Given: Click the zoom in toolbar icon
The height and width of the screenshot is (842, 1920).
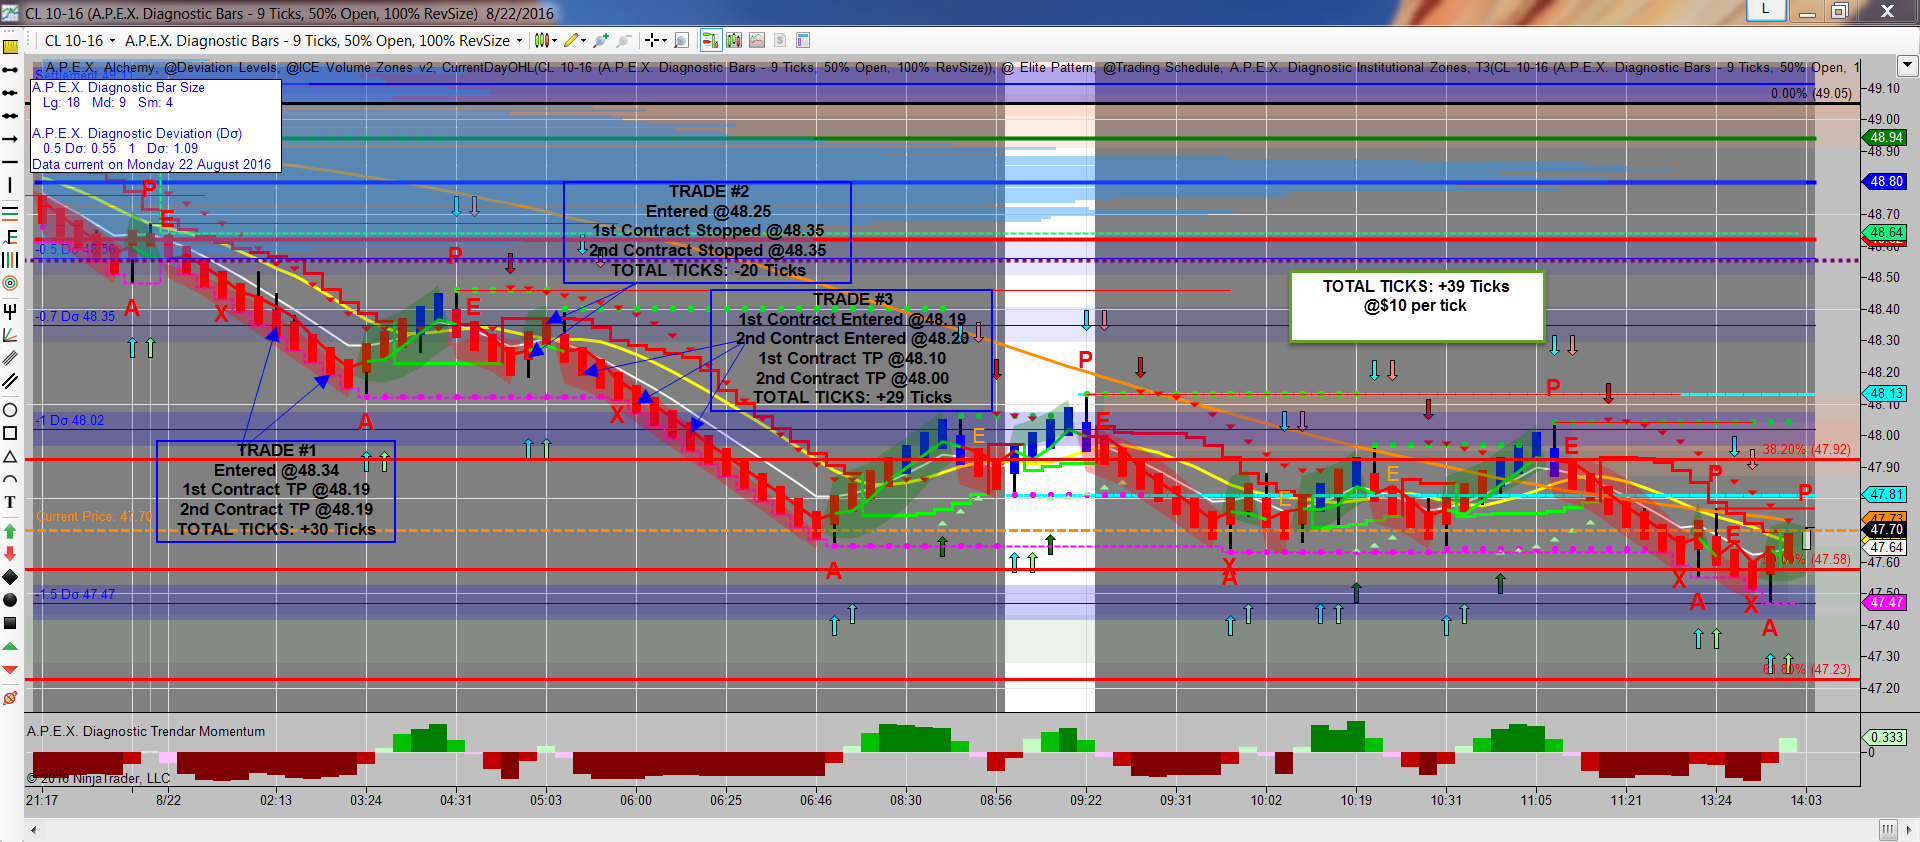Looking at the screenshot, I should (601, 40).
